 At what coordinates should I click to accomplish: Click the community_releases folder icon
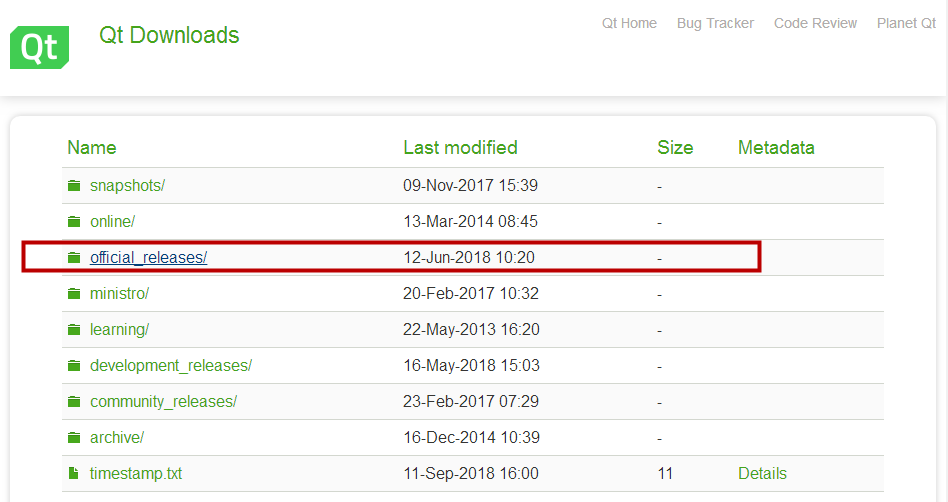74,402
